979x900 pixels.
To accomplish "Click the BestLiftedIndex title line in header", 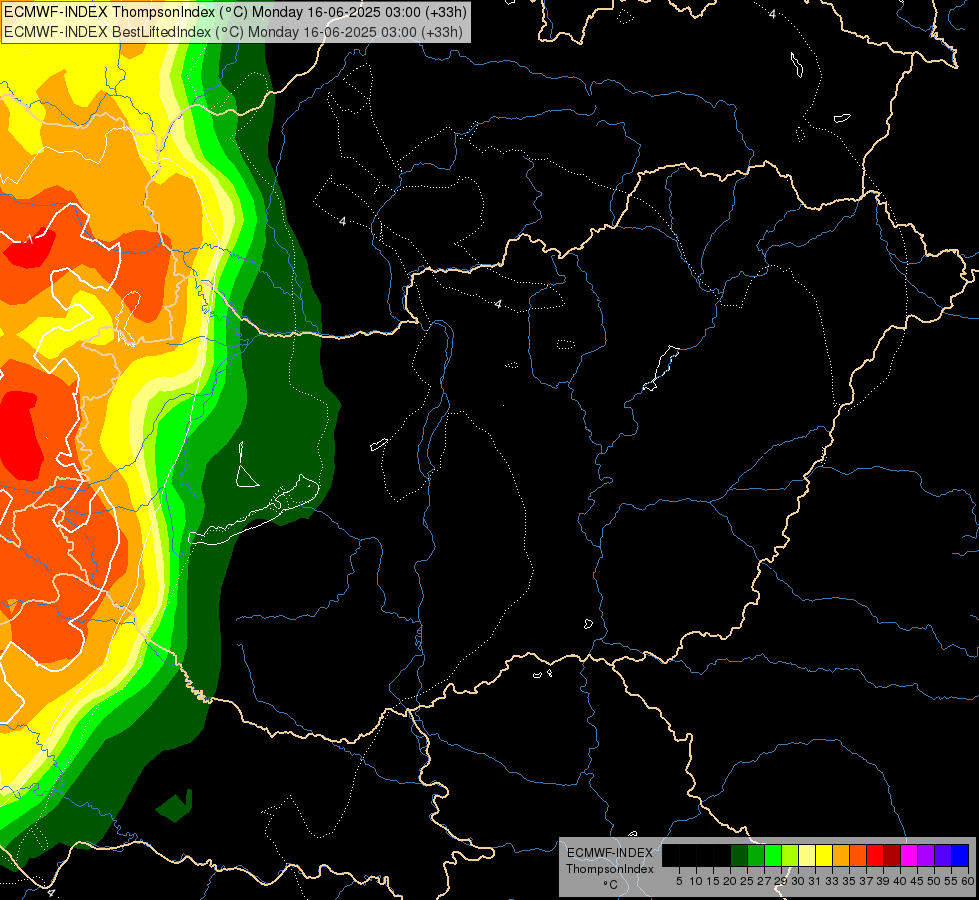I will click(234, 32).
